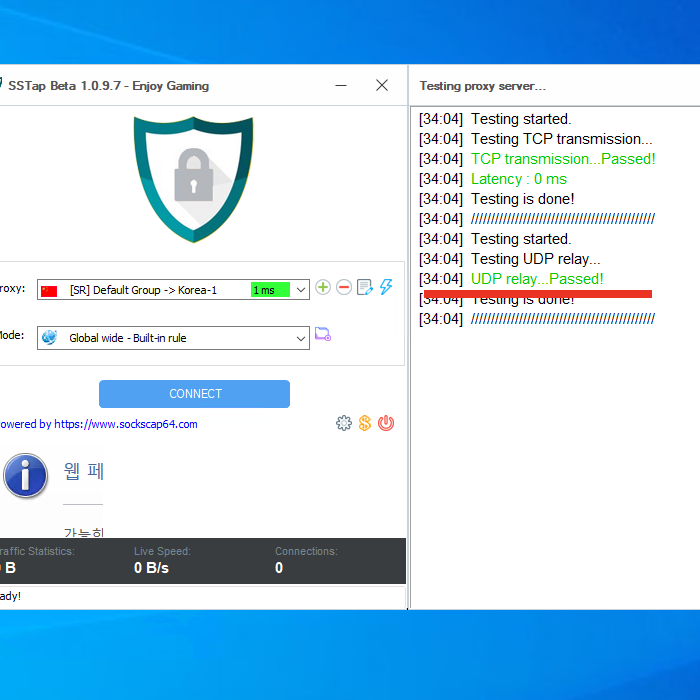Select the Korea-1 proxy combo box
This screenshot has width=700, height=700.
[173, 290]
